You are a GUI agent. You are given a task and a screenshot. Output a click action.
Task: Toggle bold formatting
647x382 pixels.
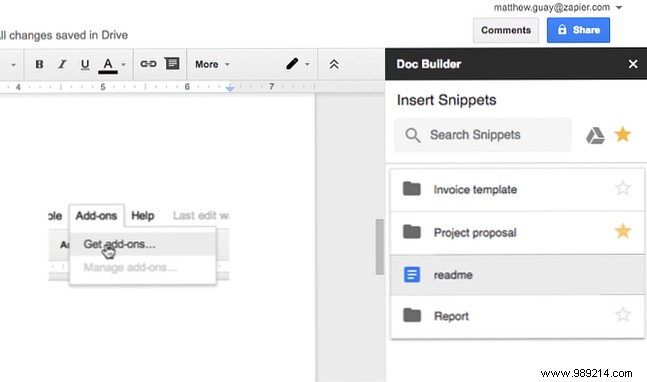[39, 64]
